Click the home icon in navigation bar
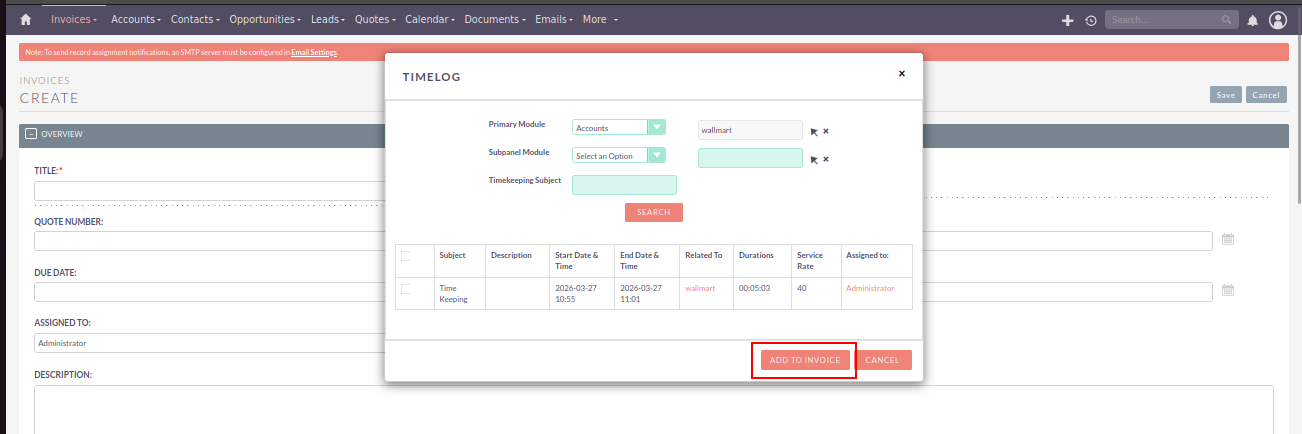This screenshot has width=1302, height=434. [26, 19]
